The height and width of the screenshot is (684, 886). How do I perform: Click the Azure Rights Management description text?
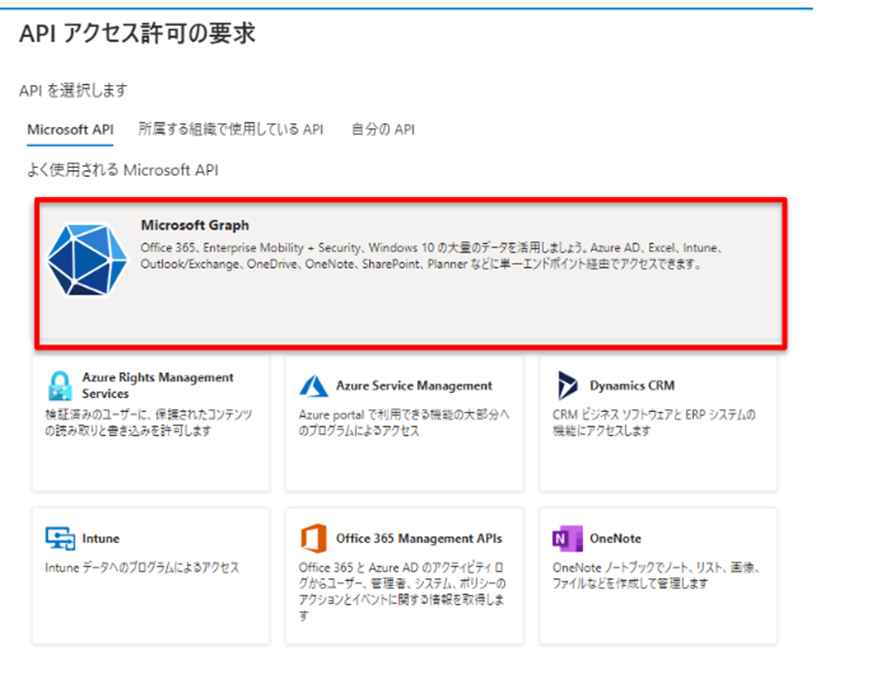click(x=149, y=422)
